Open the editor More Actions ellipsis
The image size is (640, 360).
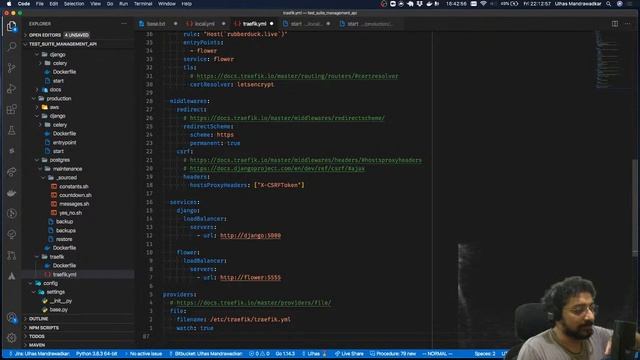tap(628, 24)
